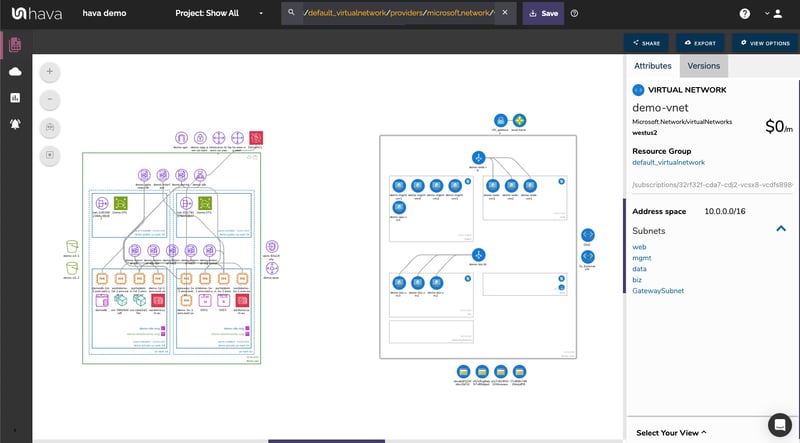The width and height of the screenshot is (800, 443).
Task: Open View Options
Action: [765, 44]
